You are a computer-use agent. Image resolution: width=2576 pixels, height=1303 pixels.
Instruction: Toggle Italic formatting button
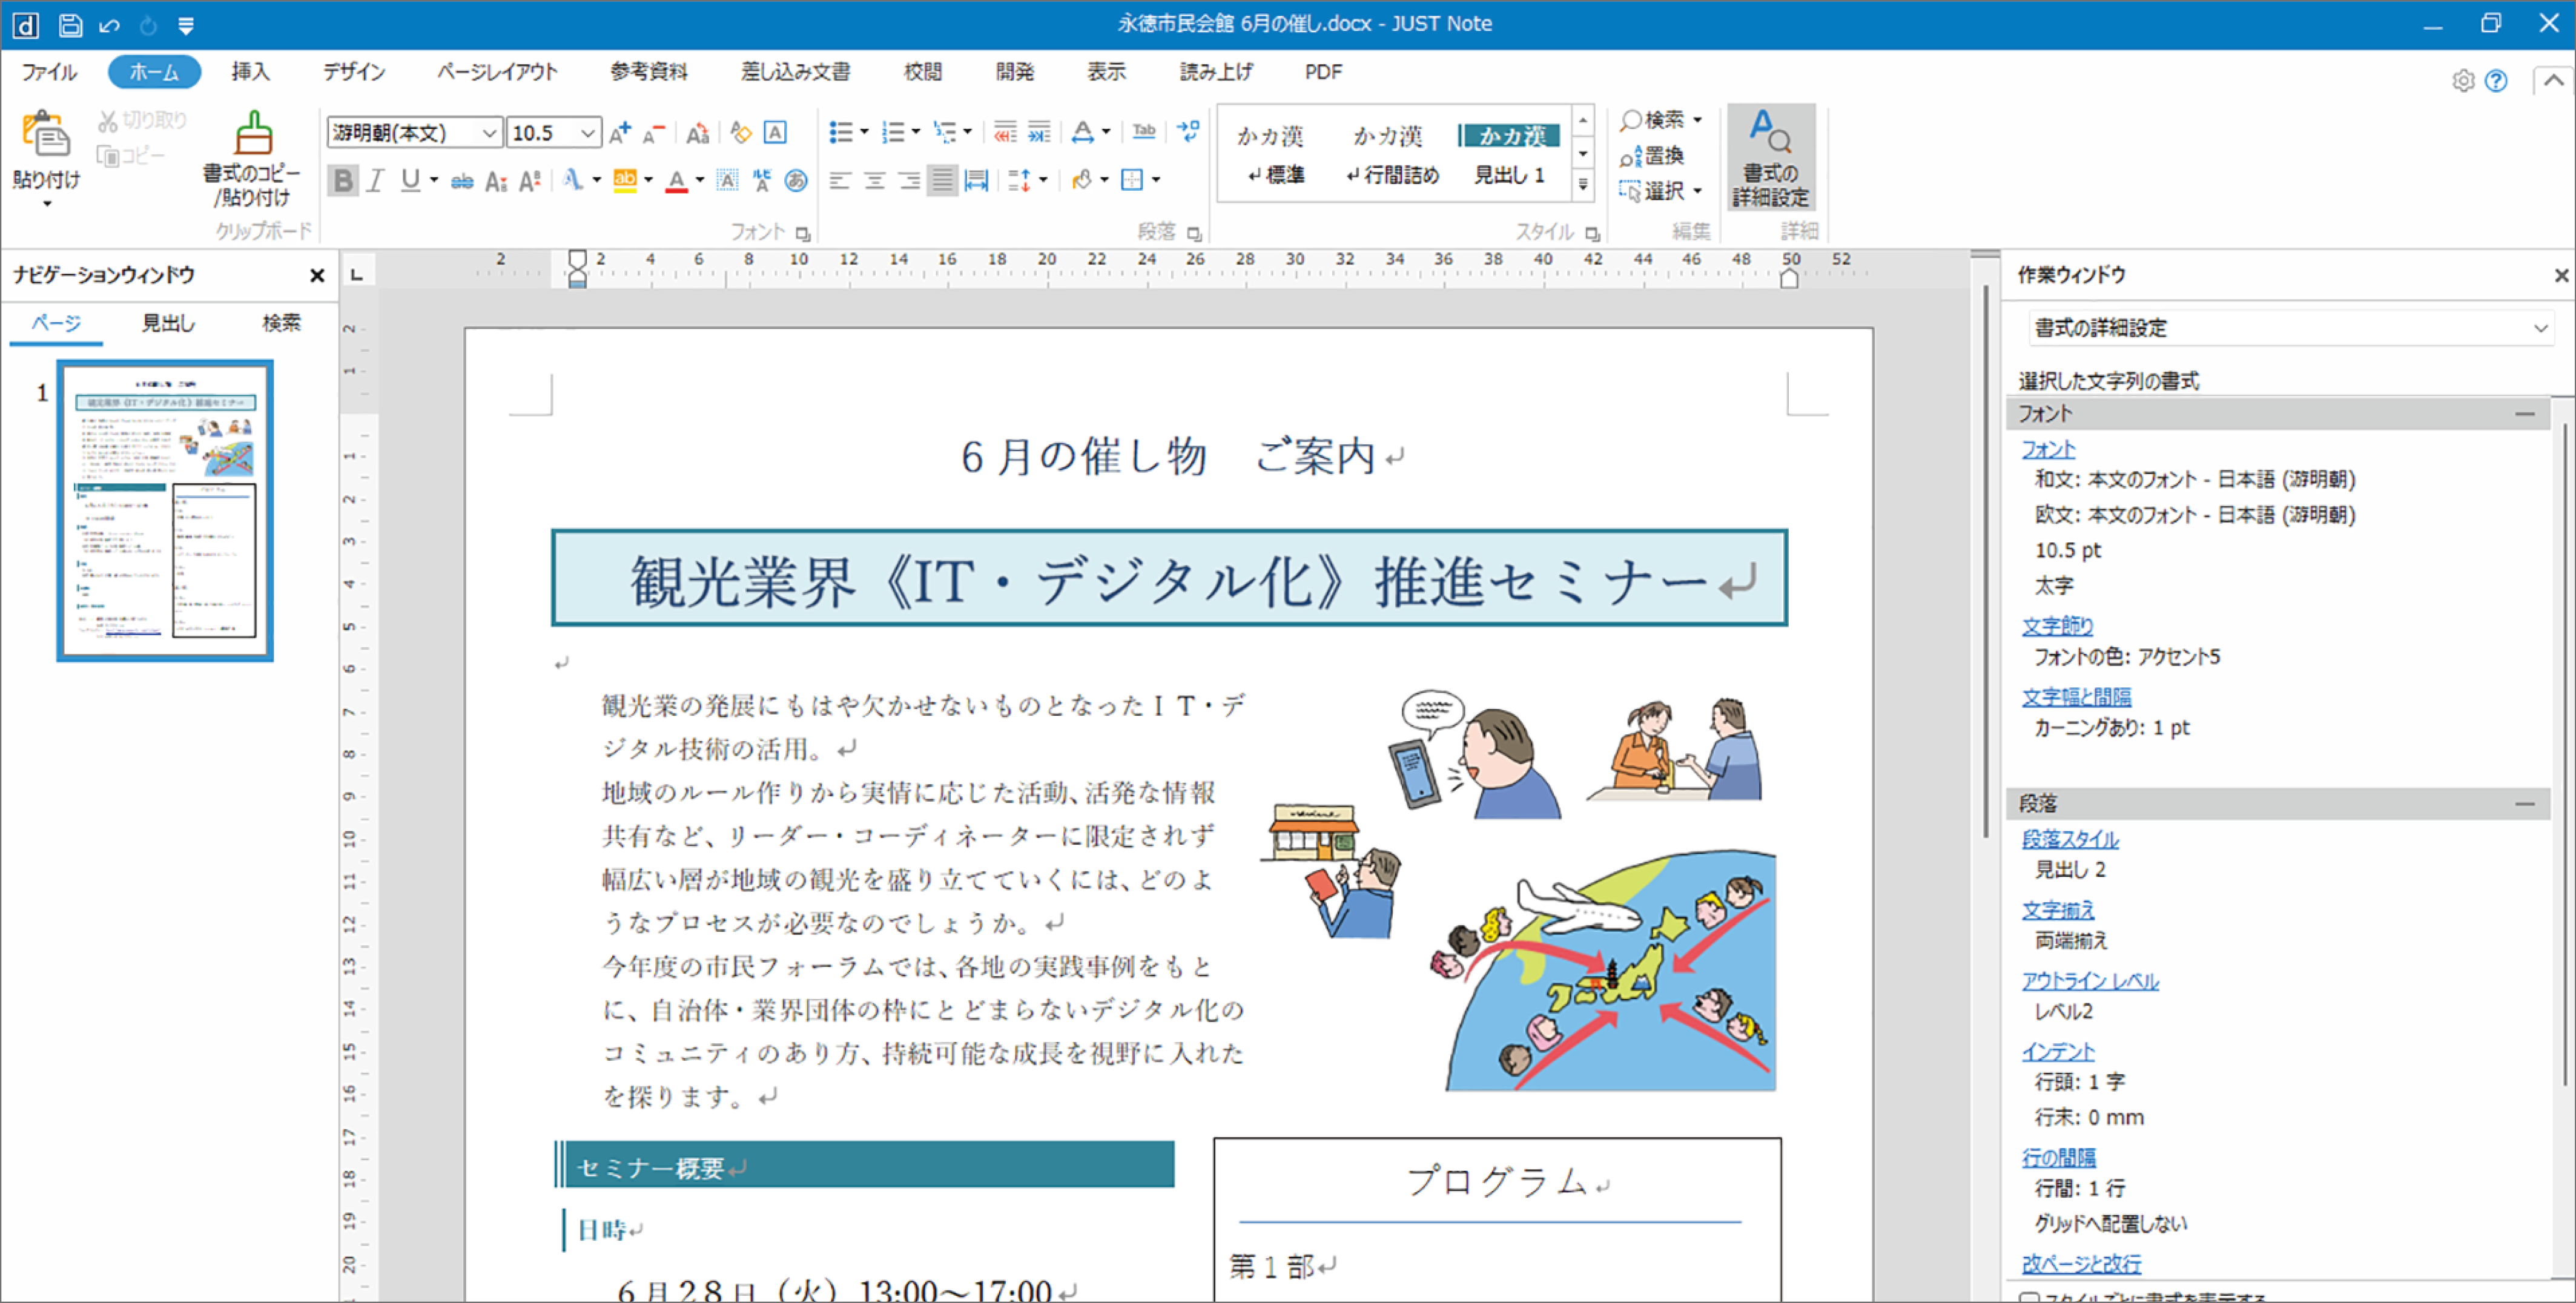click(x=376, y=181)
